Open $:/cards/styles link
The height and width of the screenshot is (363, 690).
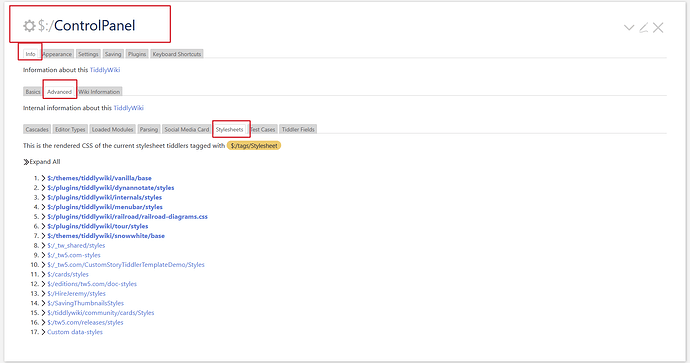point(68,274)
